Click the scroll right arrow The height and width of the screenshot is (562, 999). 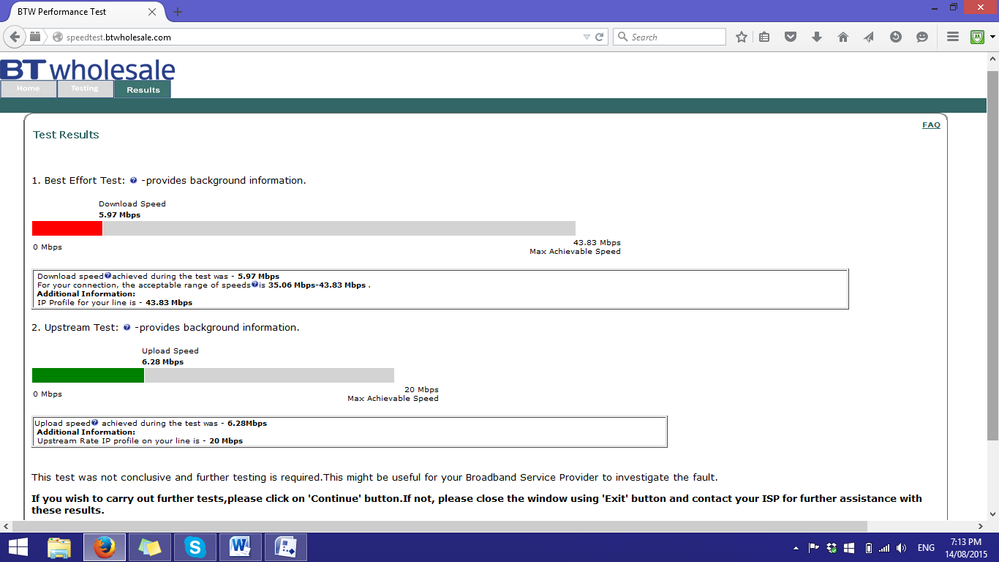(981, 526)
